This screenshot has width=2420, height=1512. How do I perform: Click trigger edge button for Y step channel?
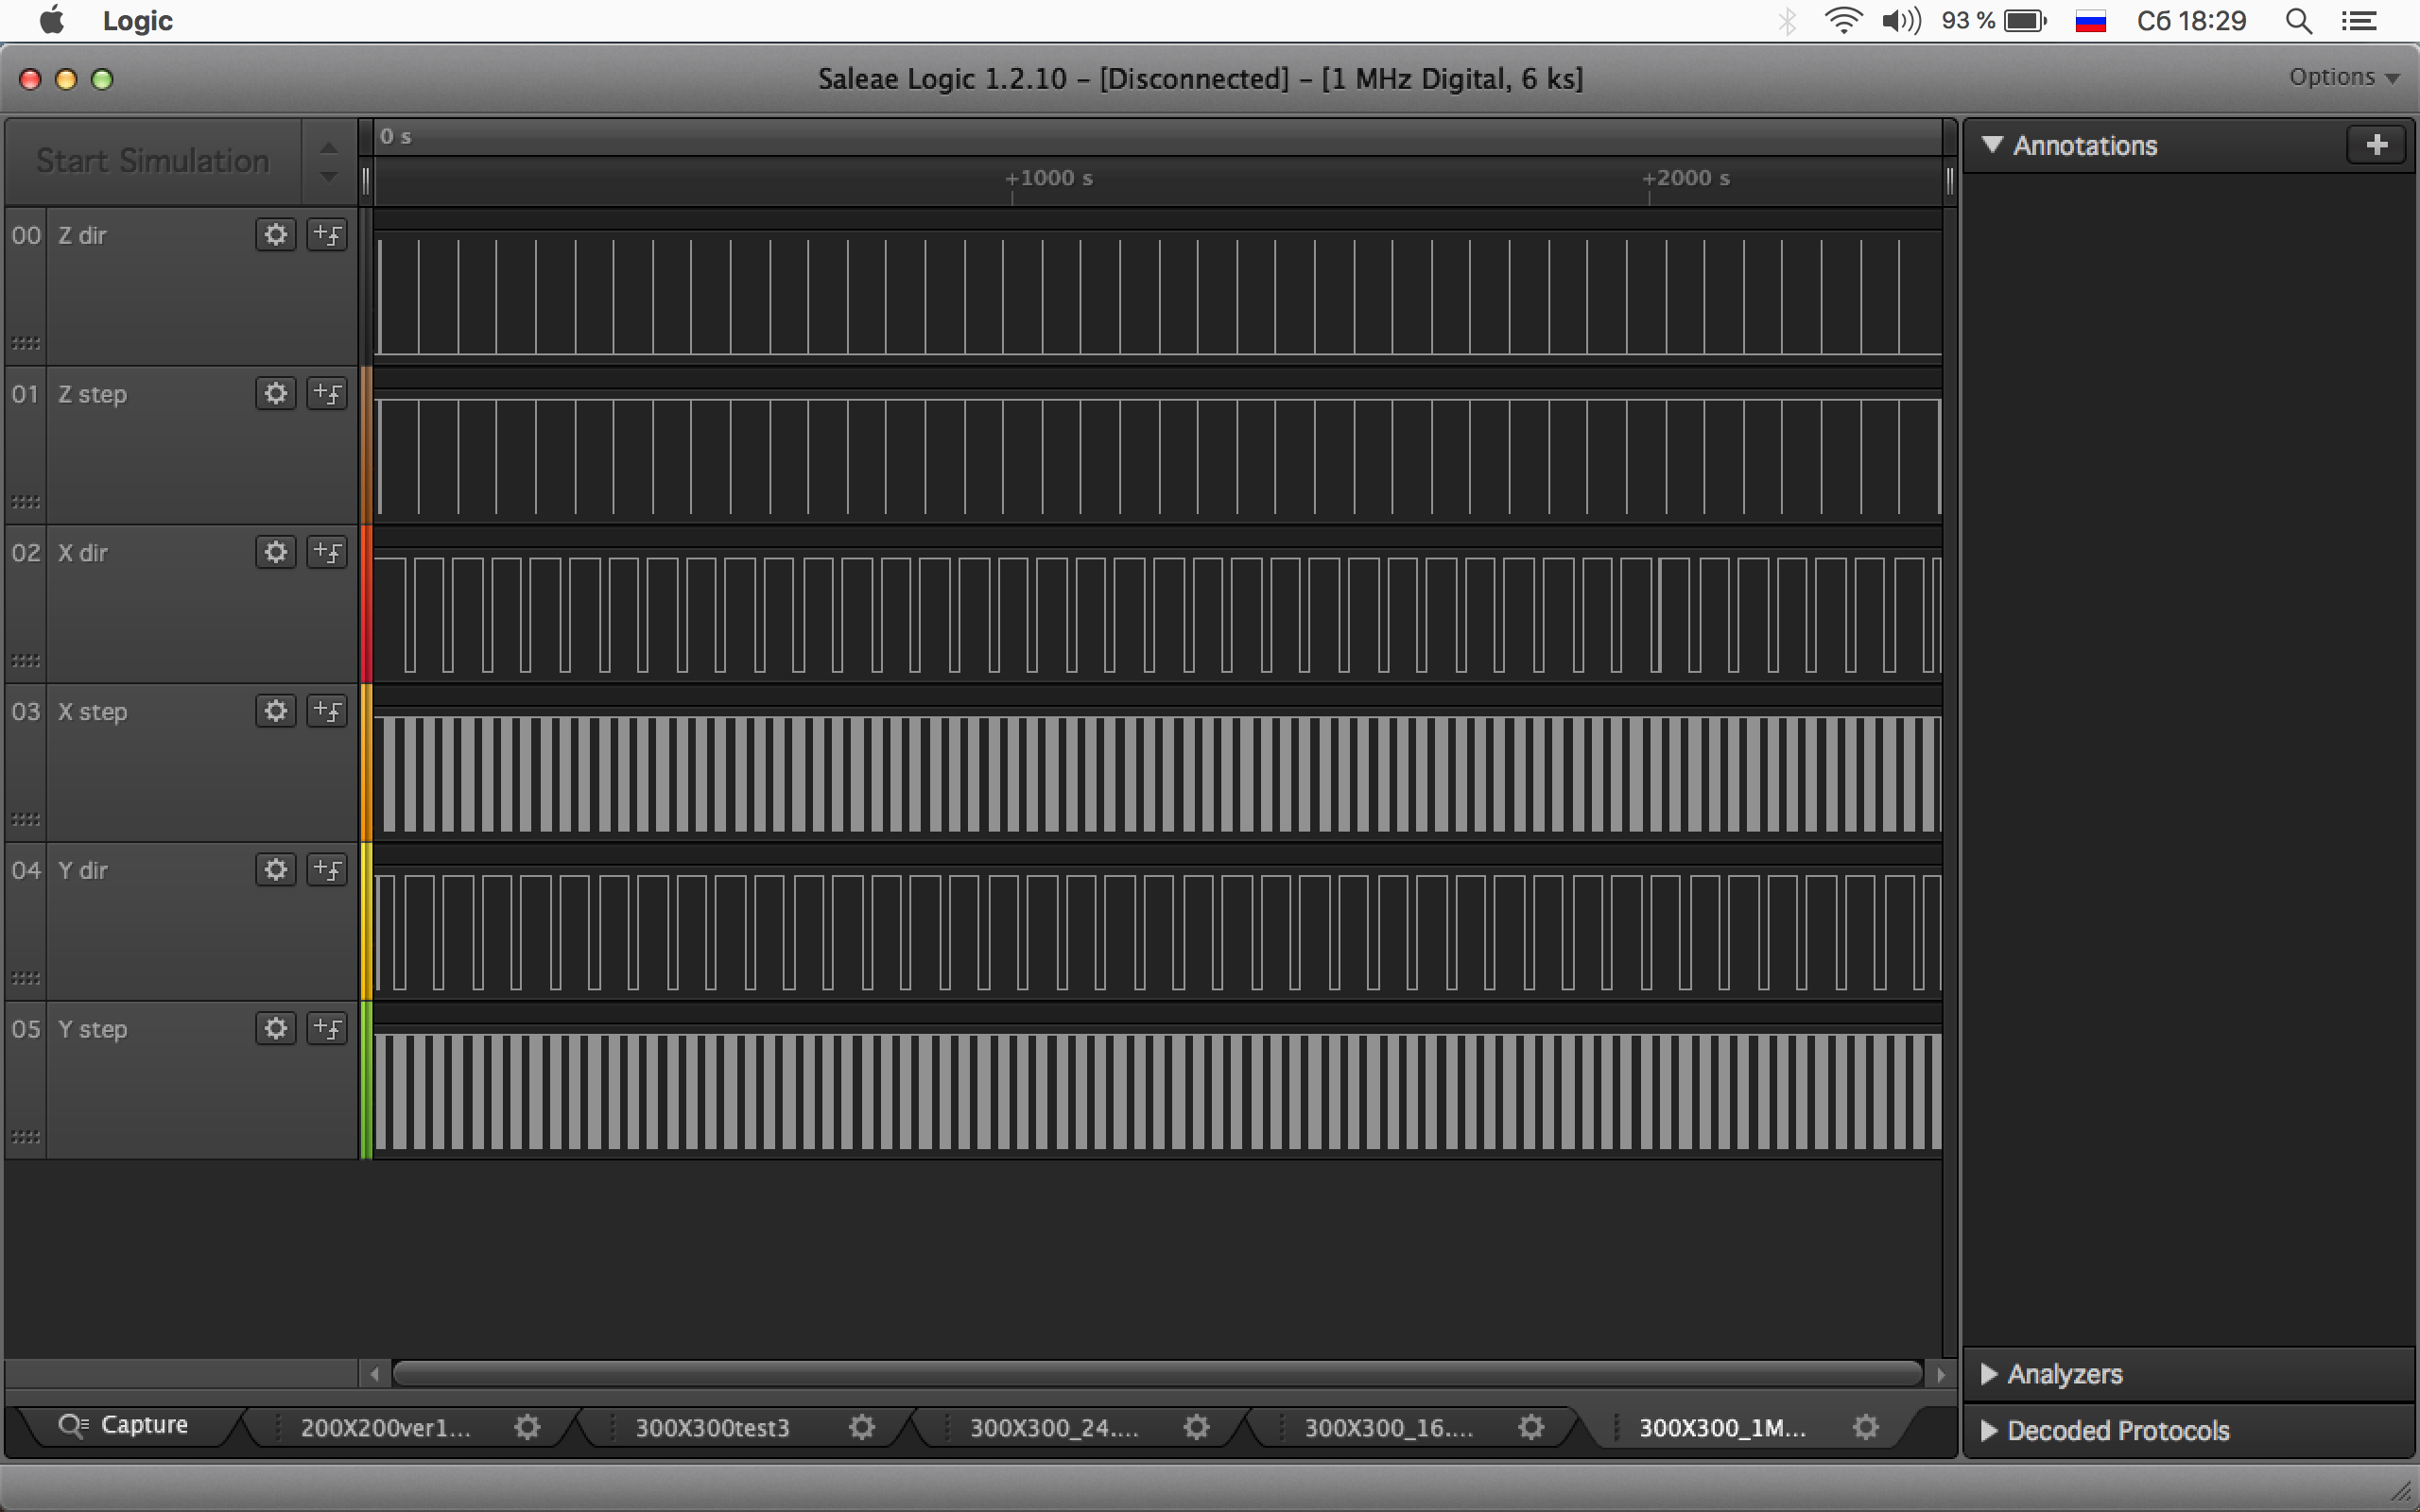point(327,1029)
